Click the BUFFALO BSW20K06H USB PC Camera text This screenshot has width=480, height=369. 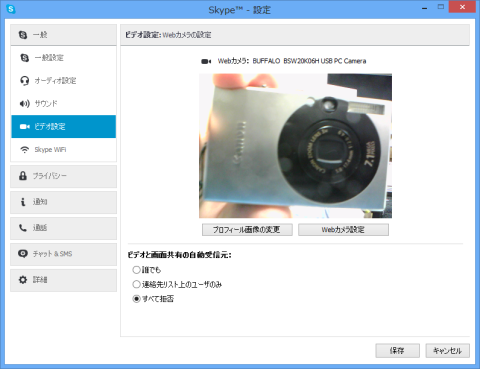[309, 61]
